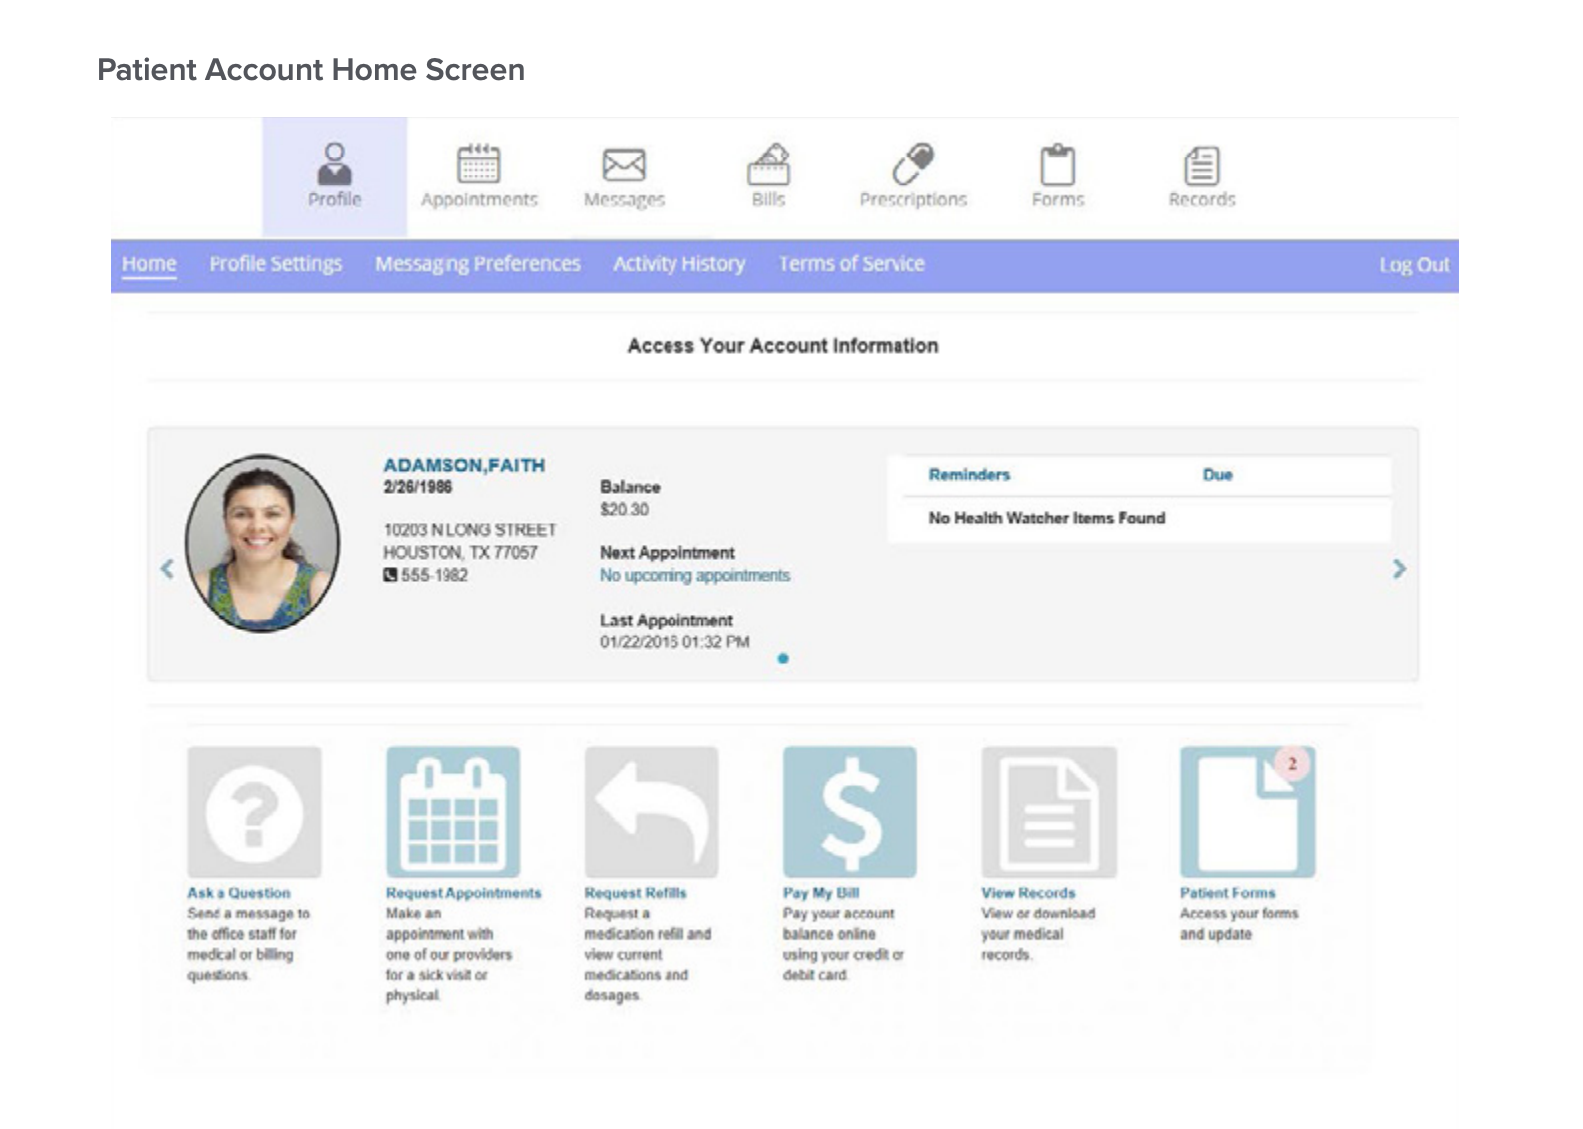1583x1129 pixels.
Task: Go to next patient card arrow
Action: click(1399, 569)
